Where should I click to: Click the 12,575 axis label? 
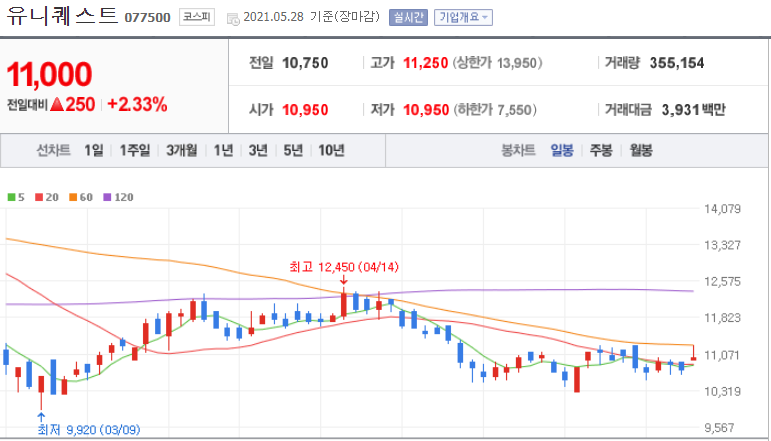722,282
